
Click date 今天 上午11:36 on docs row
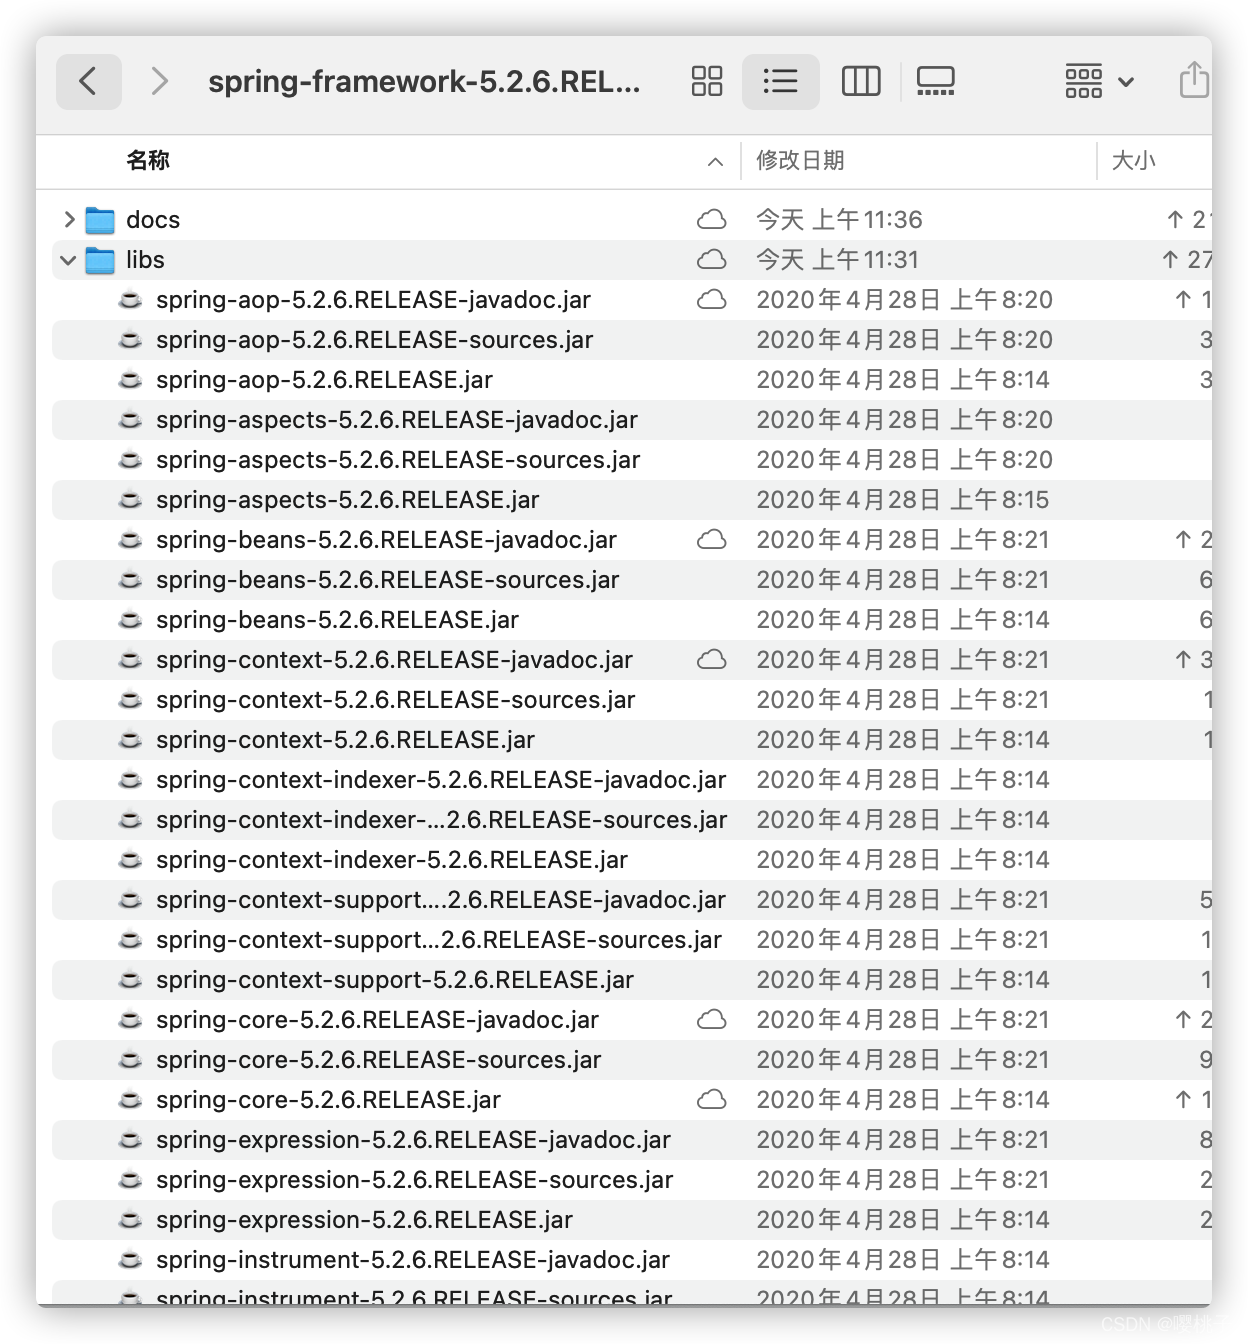coord(839,220)
